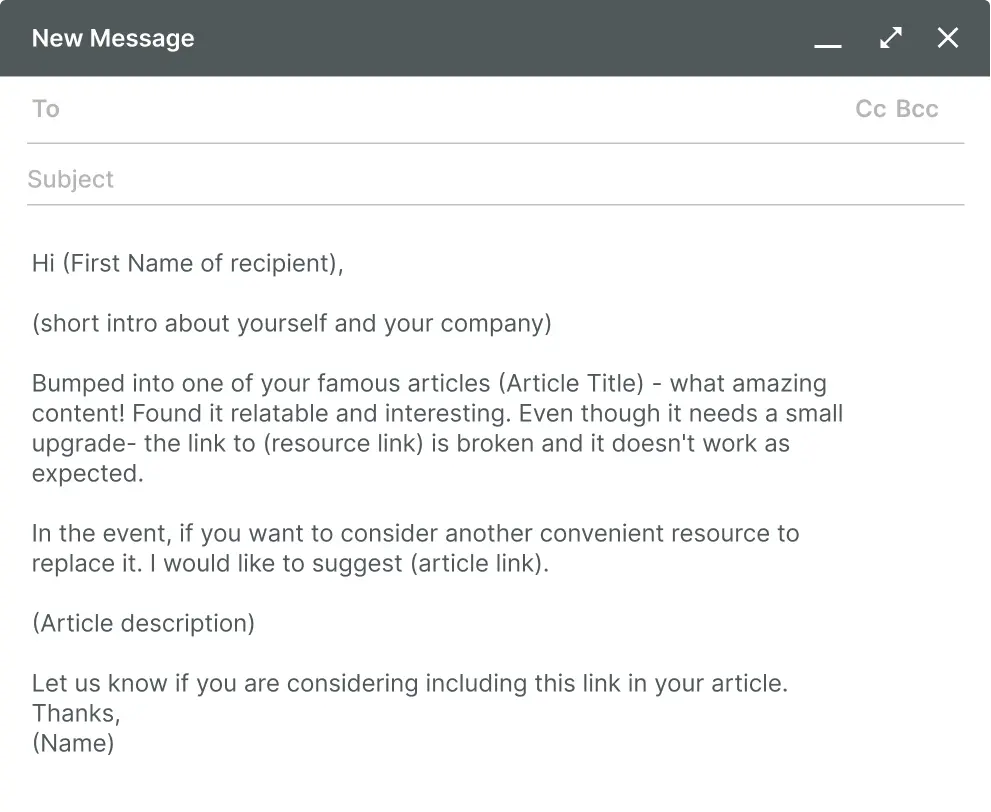Click the Name signature placeholder
The height and width of the screenshot is (812, 991).
click(x=73, y=743)
